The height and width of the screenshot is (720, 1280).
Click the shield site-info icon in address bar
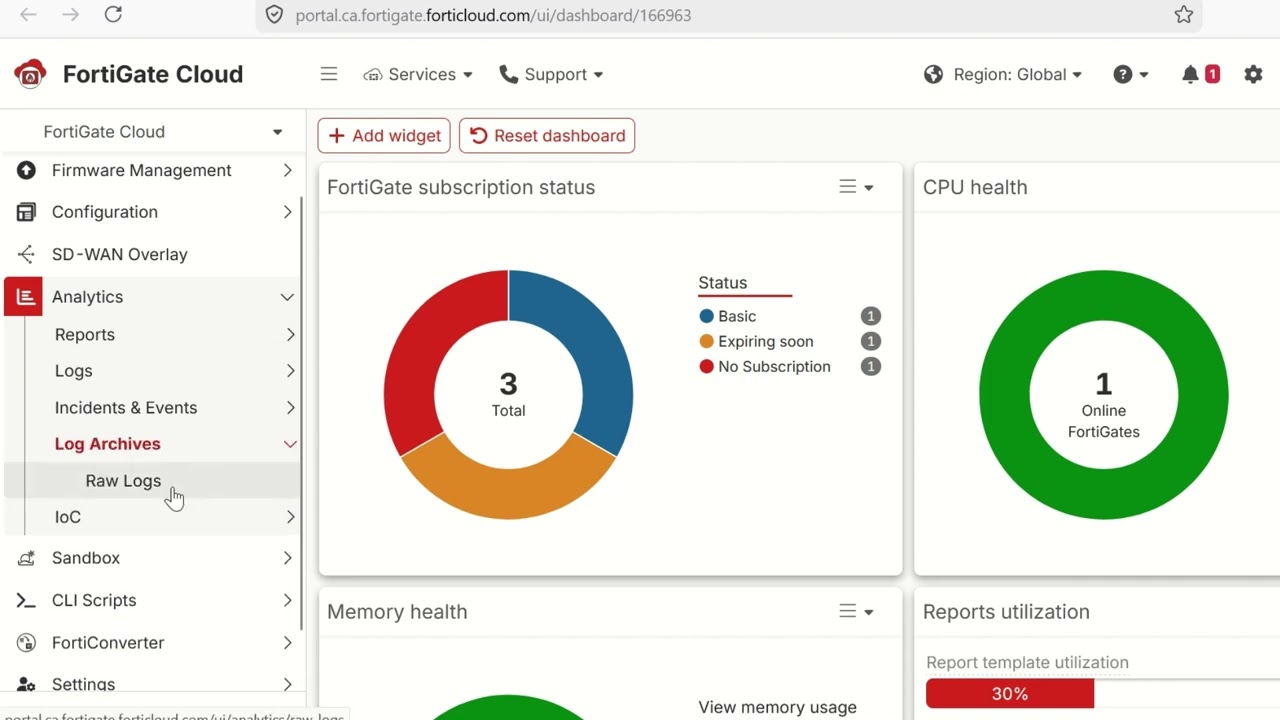[x=274, y=15]
